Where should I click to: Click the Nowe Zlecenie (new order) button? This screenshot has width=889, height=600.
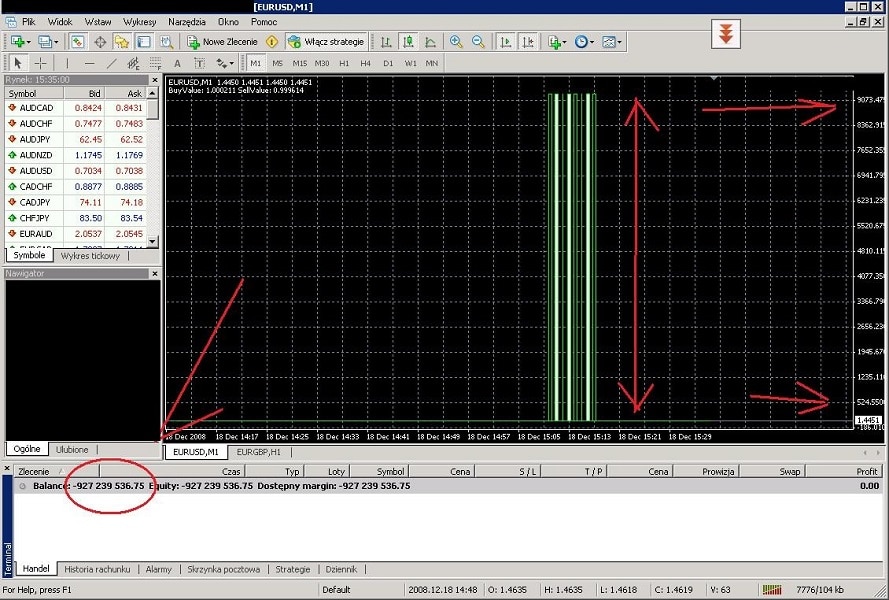pyautogui.click(x=223, y=42)
